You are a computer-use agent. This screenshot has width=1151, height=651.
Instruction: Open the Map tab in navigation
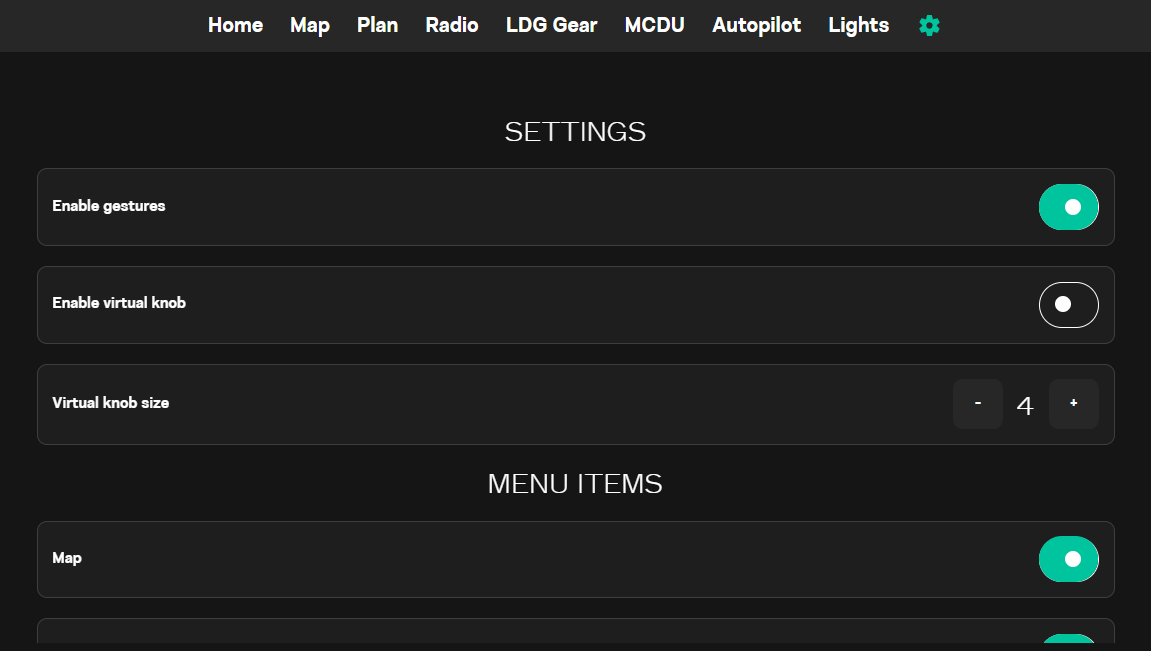(x=310, y=25)
